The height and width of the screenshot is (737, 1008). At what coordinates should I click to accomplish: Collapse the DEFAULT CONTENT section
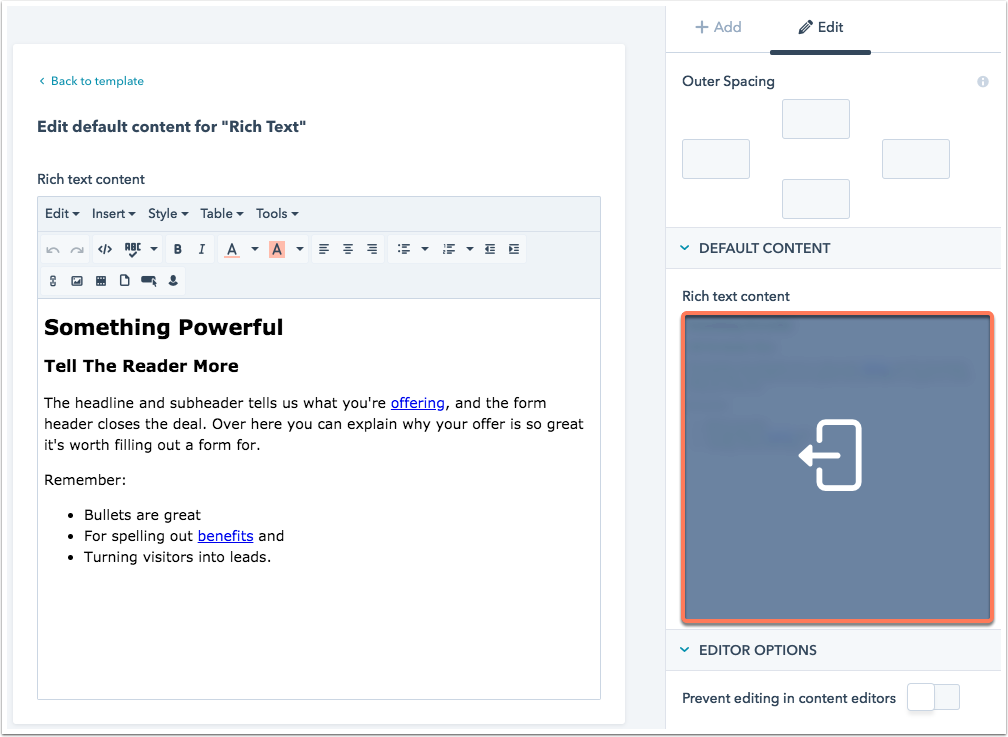pos(684,248)
